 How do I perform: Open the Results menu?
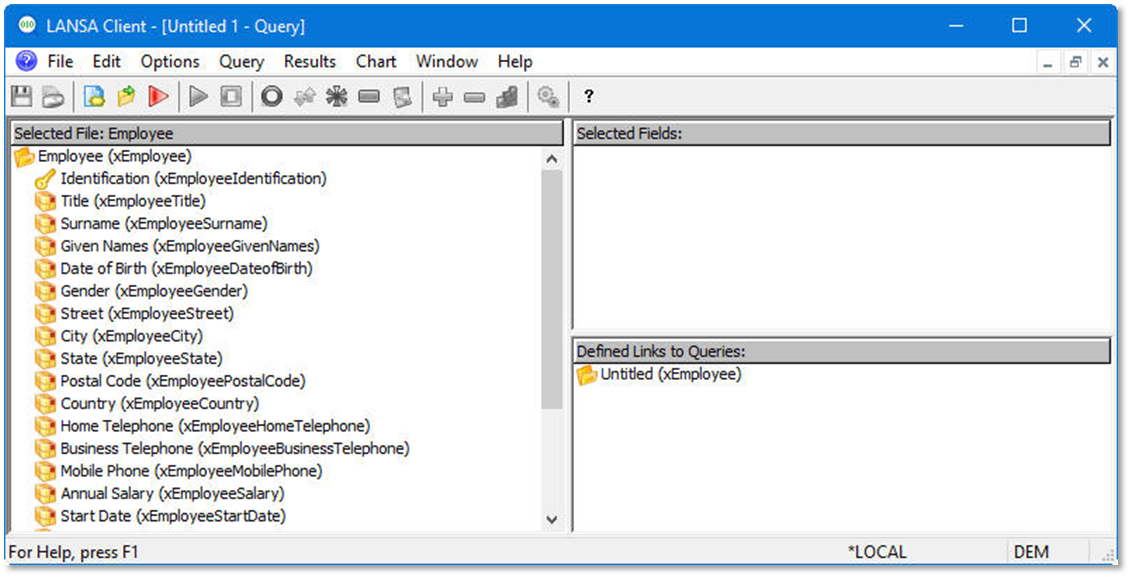[310, 62]
